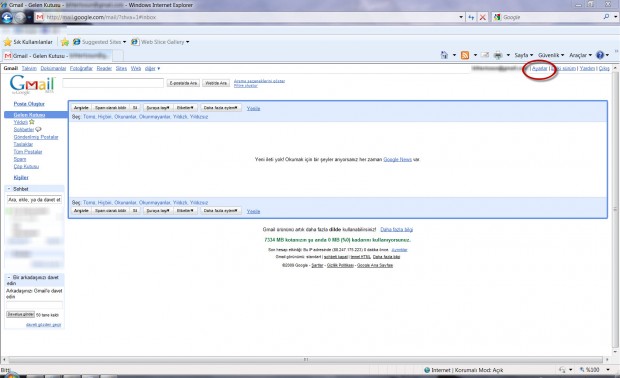Click the browser Forward arrow button

coord(19,17)
